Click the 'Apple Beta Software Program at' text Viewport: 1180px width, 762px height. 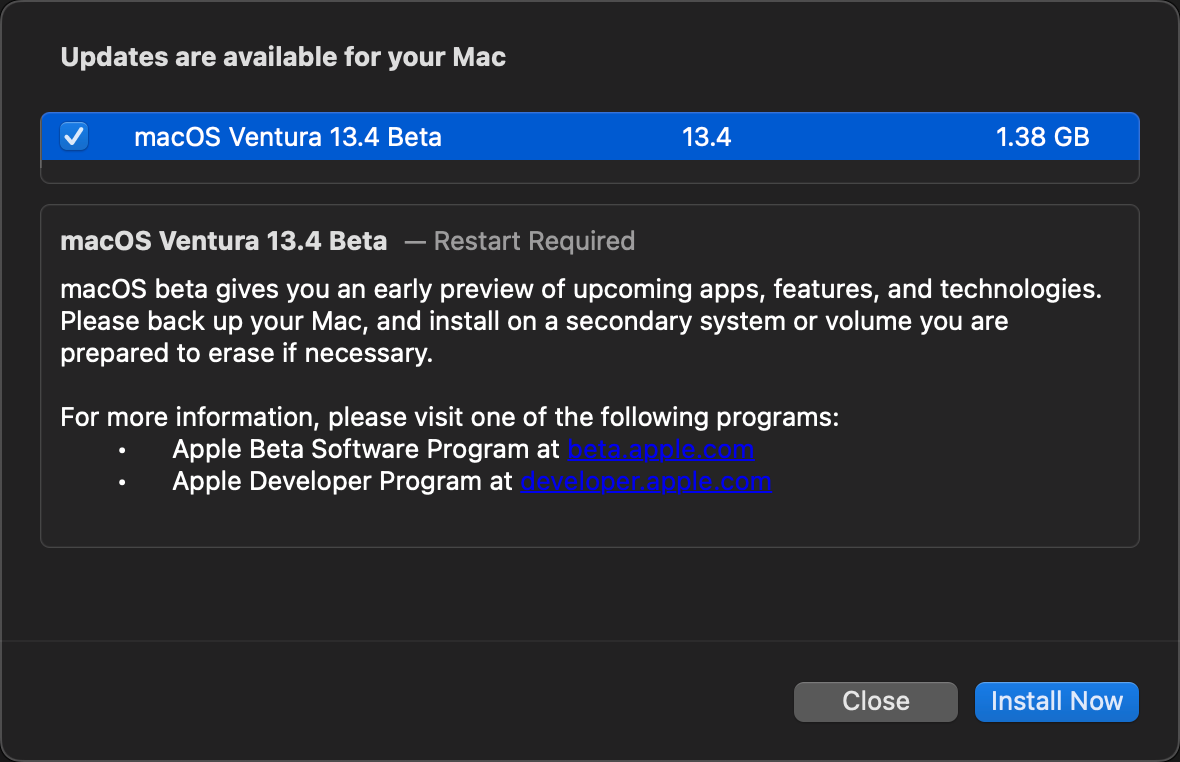pos(366,449)
